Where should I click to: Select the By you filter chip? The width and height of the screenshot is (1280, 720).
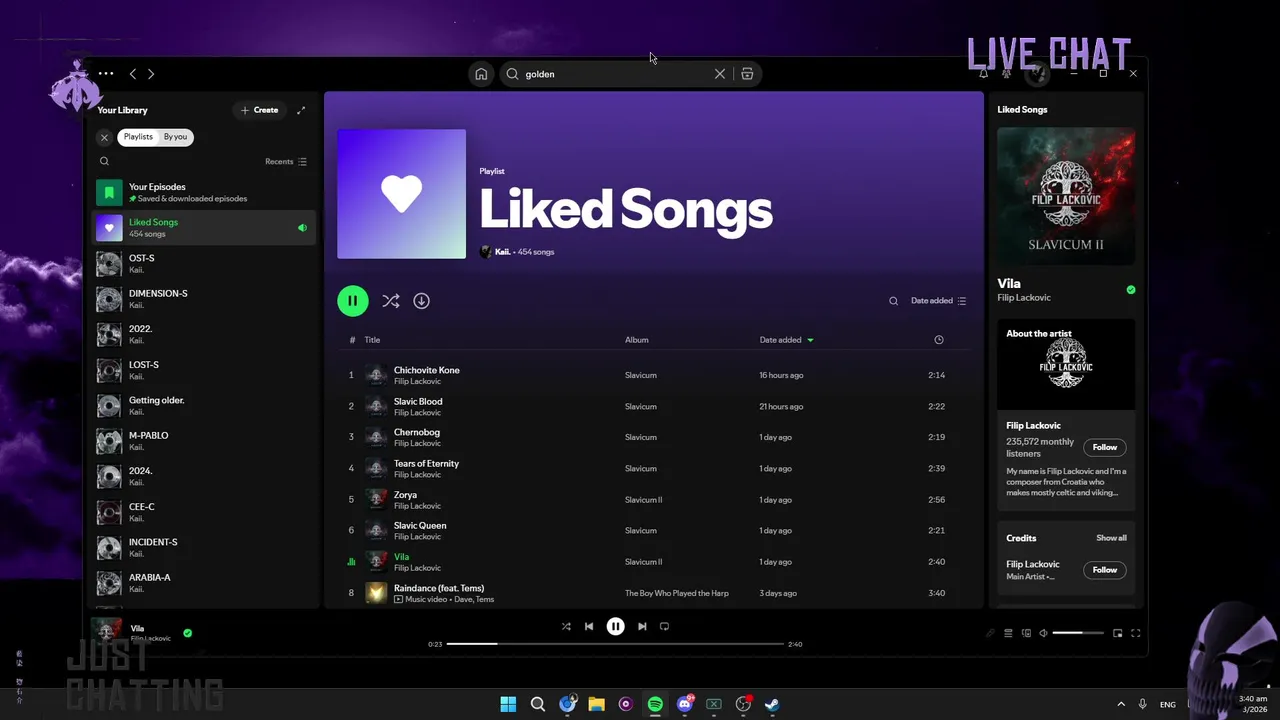175,137
